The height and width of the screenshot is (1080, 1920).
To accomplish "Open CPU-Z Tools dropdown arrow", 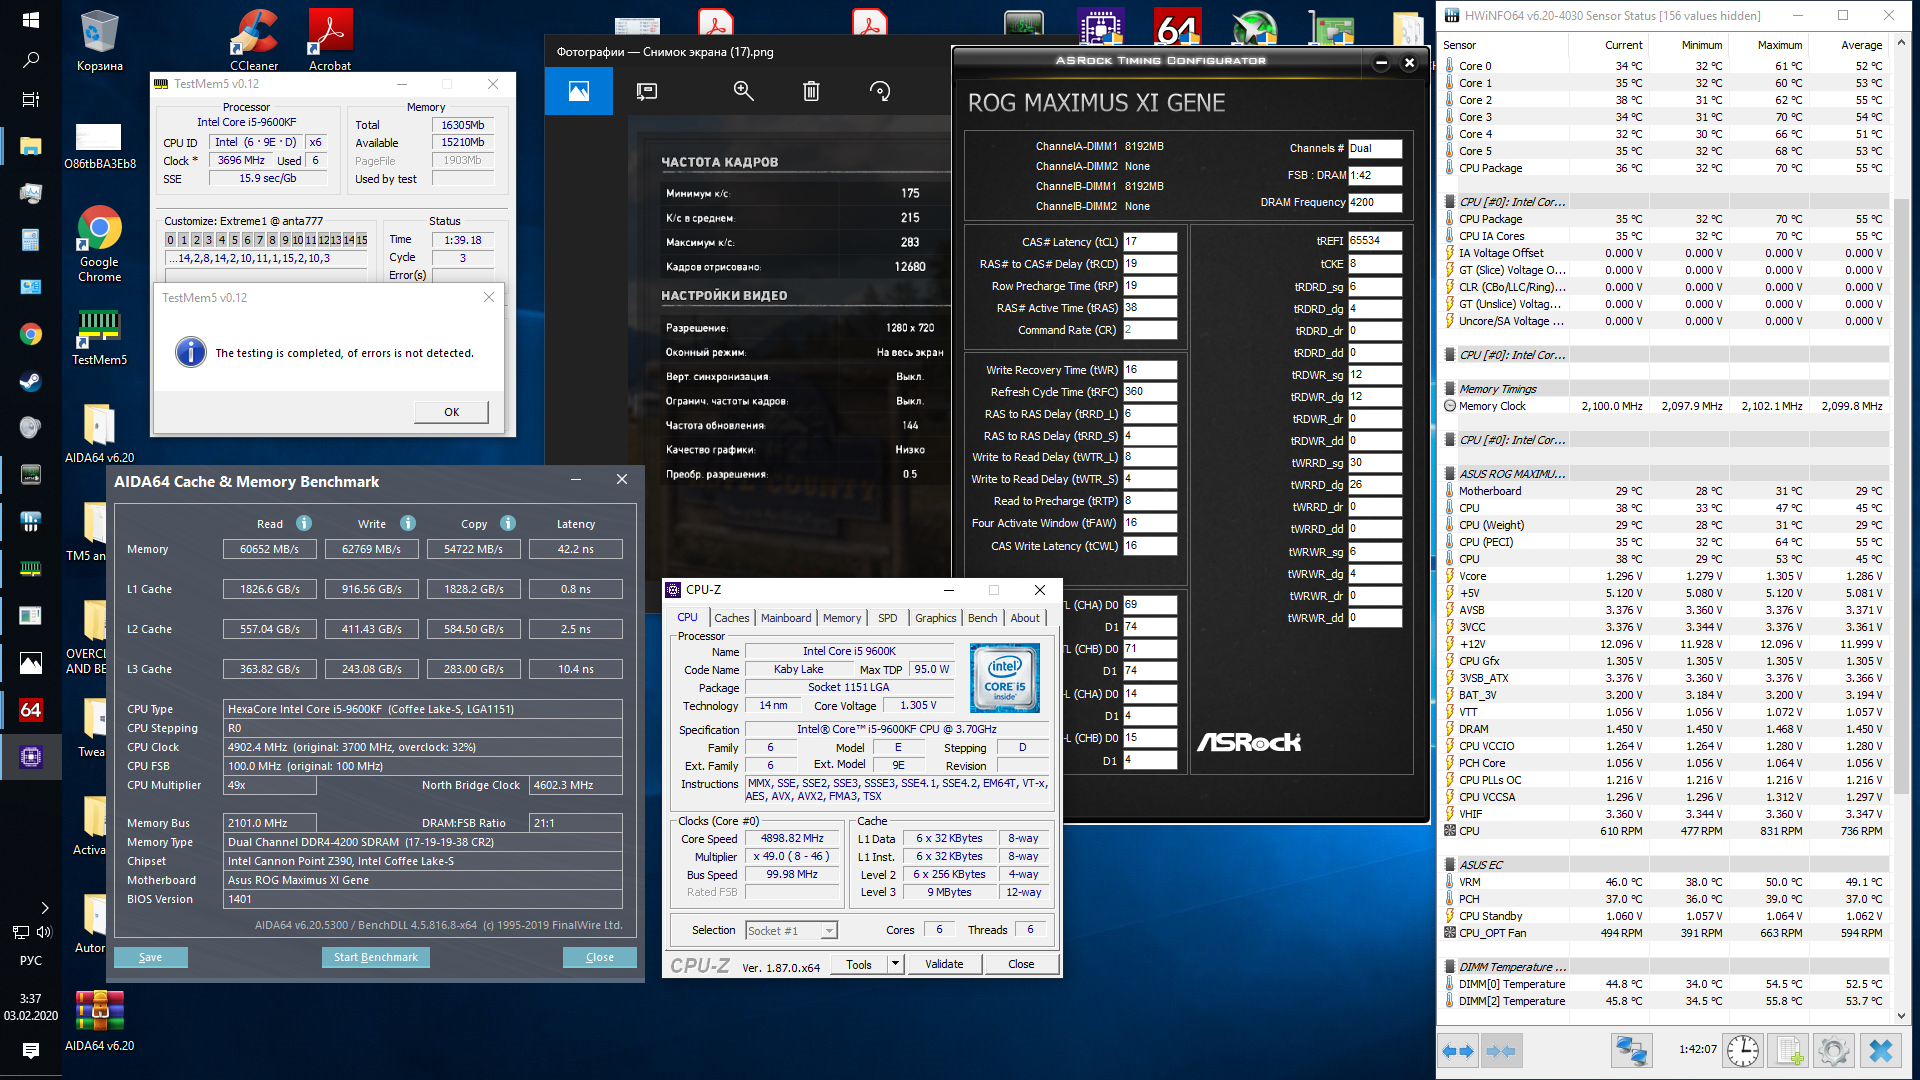I will [895, 964].
